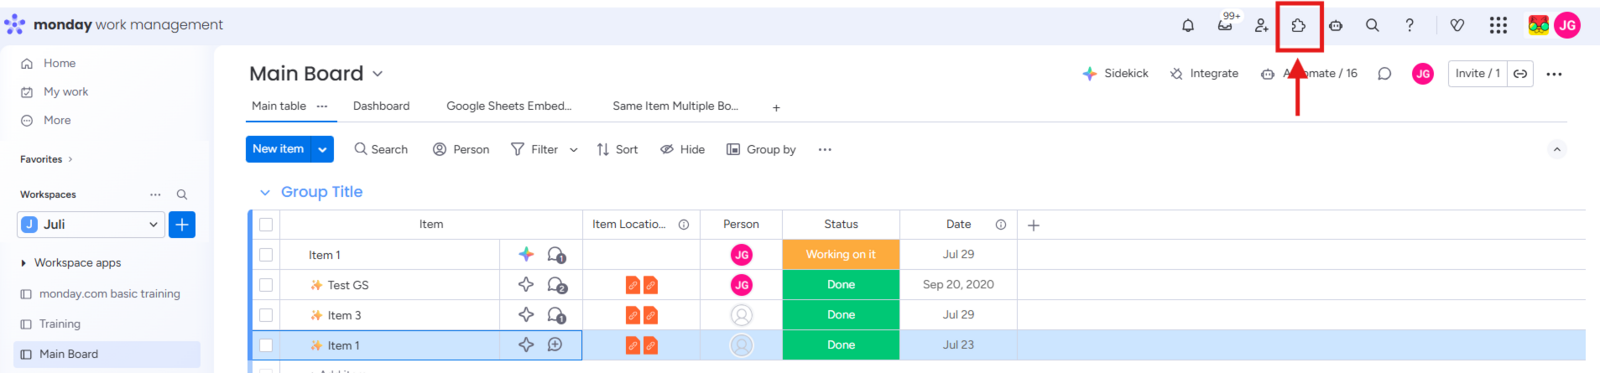Tick checkbox for Item 3 row

[266, 315]
